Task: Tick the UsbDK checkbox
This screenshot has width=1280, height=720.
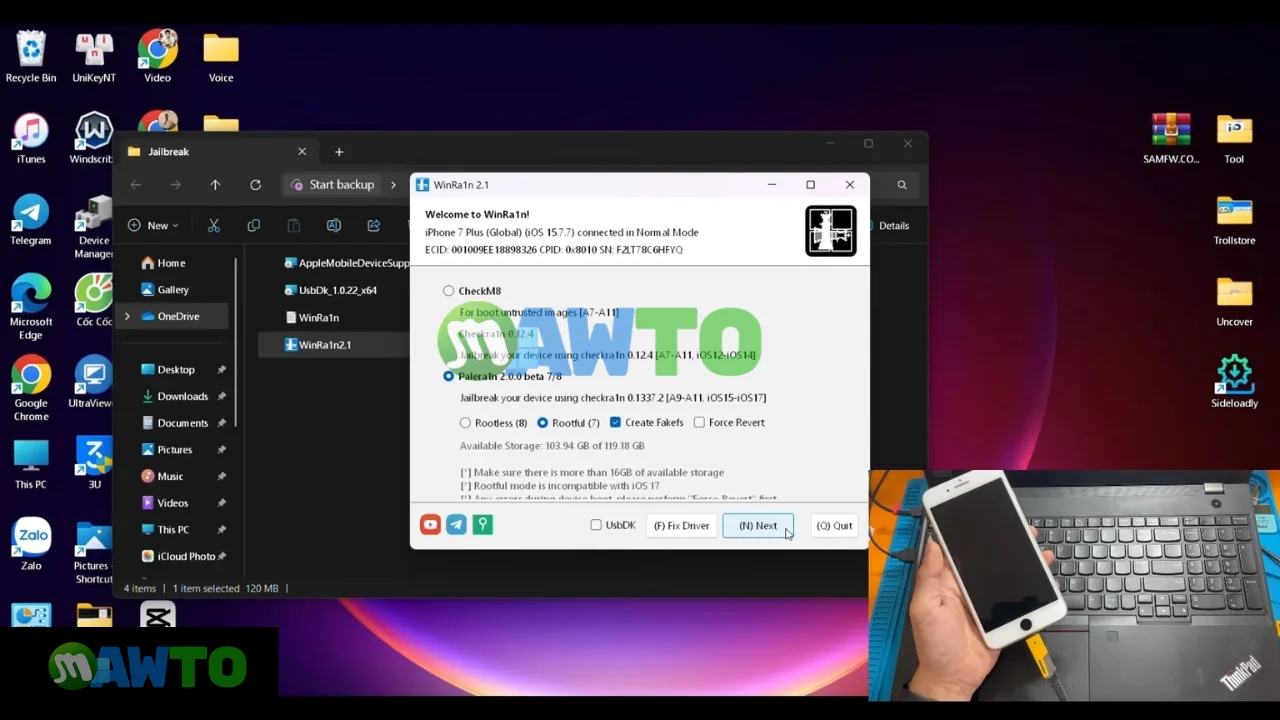Action: point(596,525)
